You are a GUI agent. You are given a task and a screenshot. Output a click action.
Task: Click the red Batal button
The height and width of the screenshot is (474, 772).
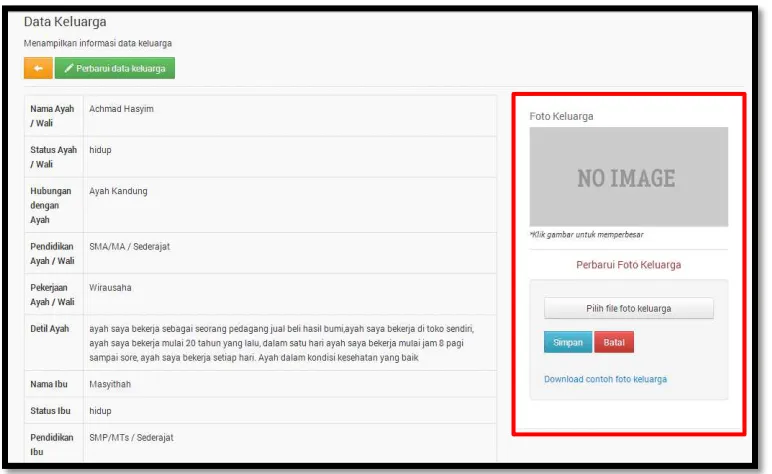click(613, 342)
